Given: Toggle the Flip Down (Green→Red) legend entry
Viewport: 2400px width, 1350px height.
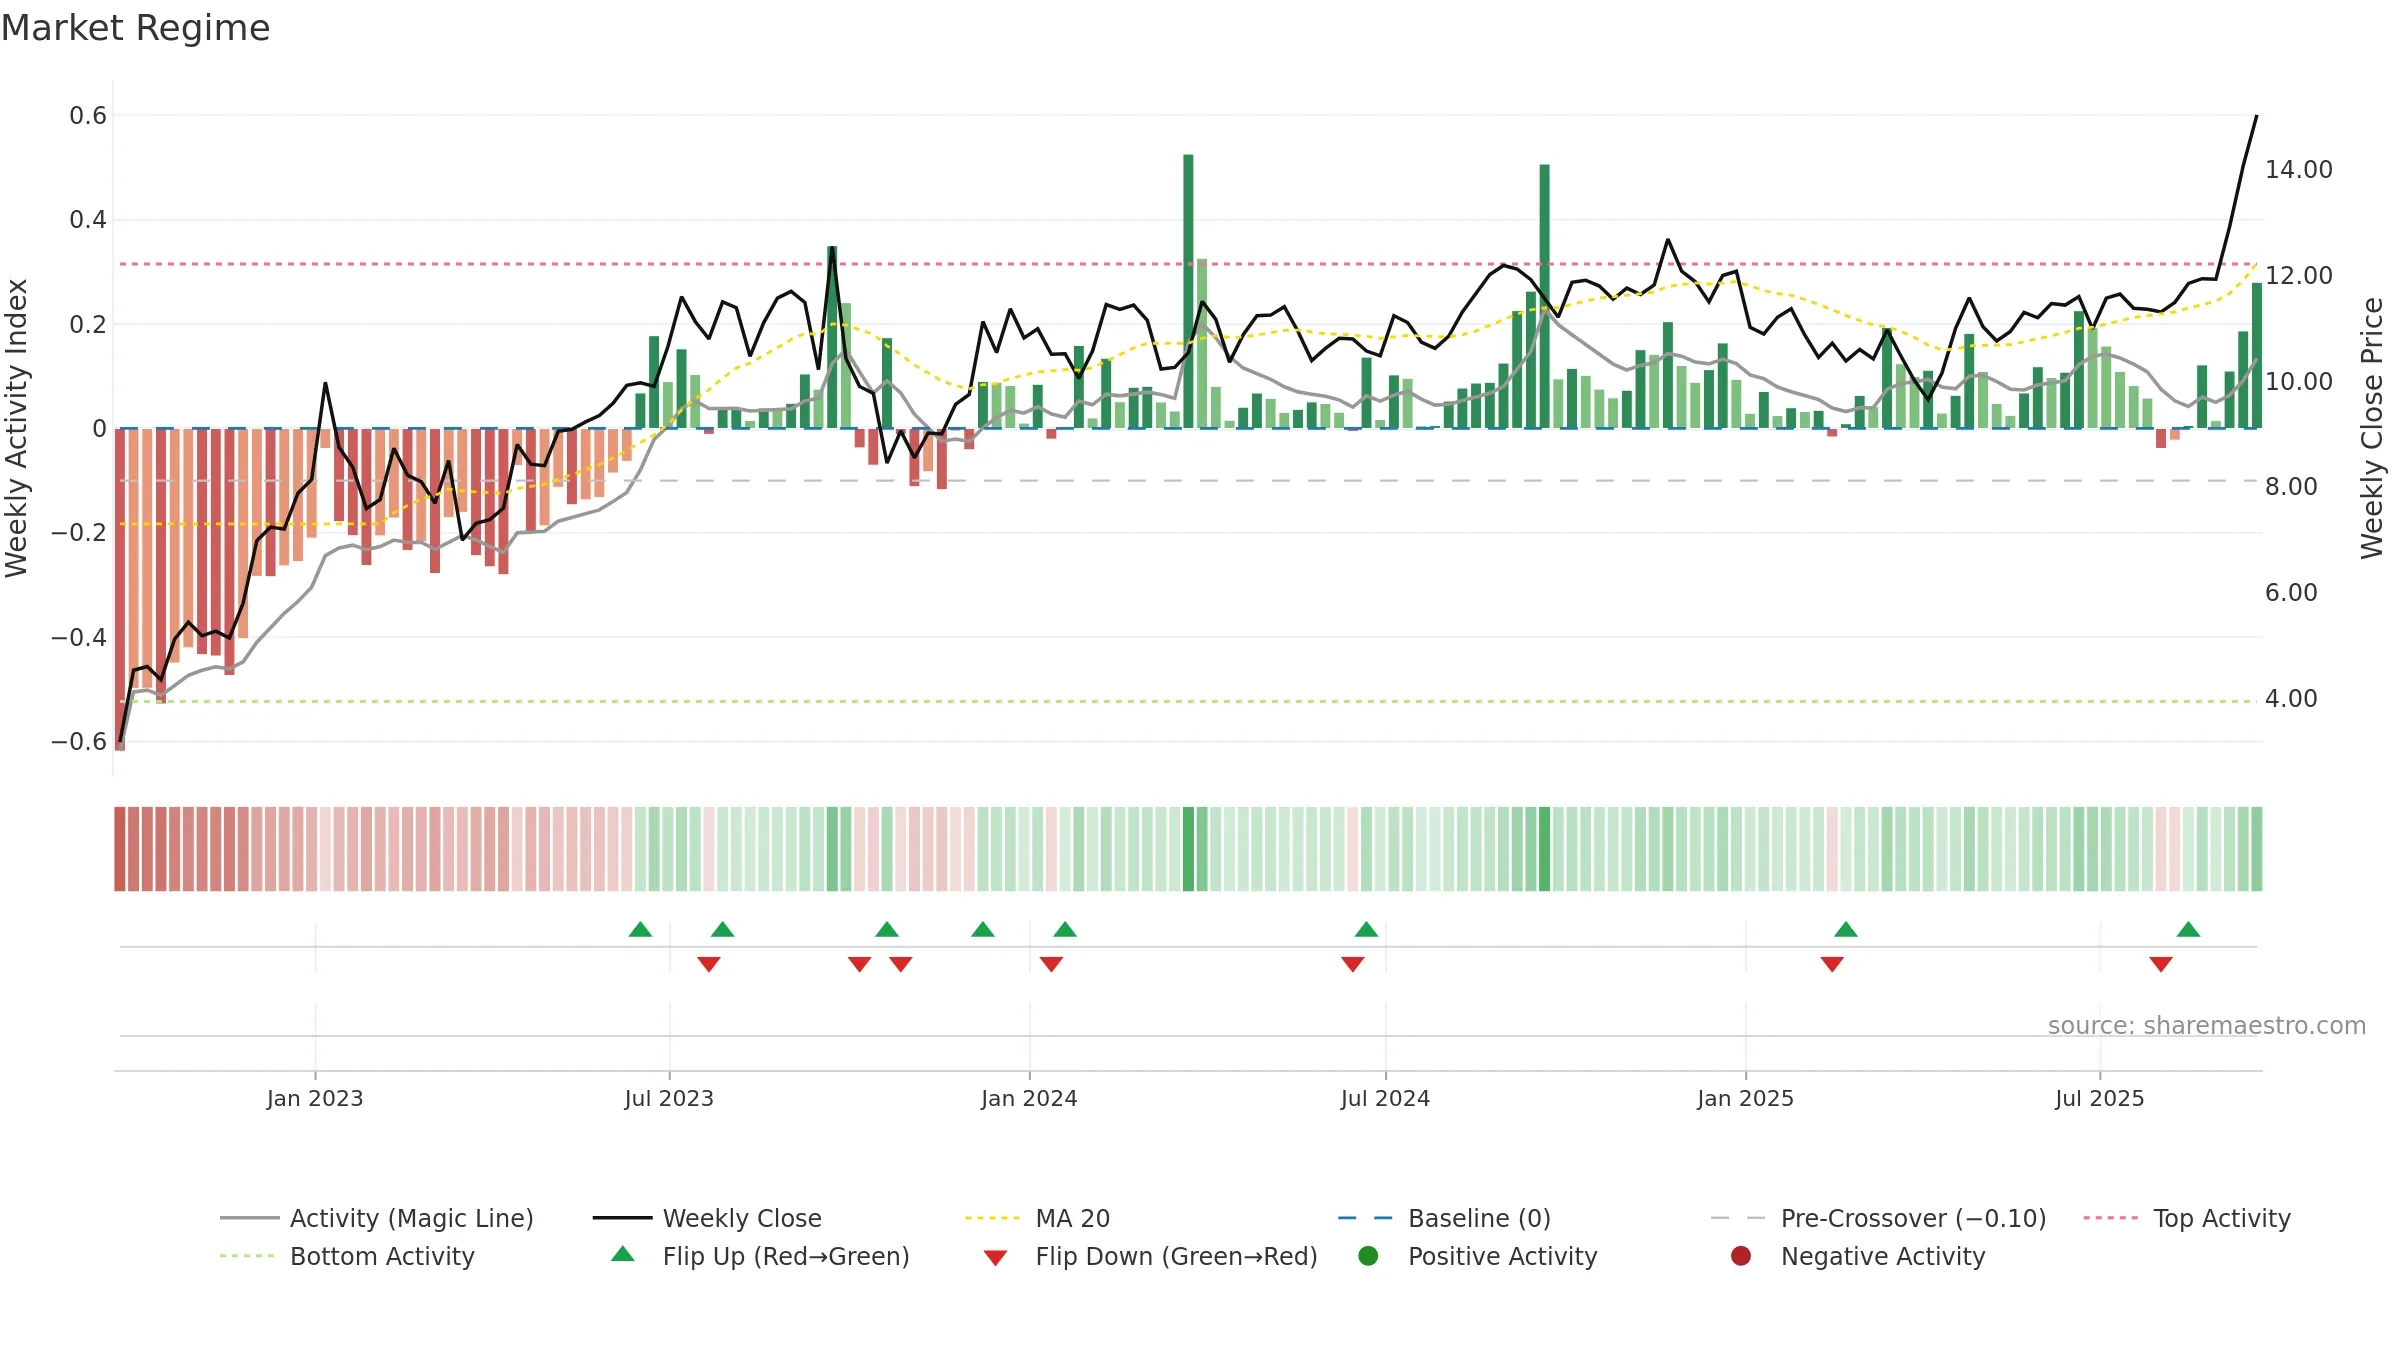Looking at the screenshot, I should pos(1150,1256).
